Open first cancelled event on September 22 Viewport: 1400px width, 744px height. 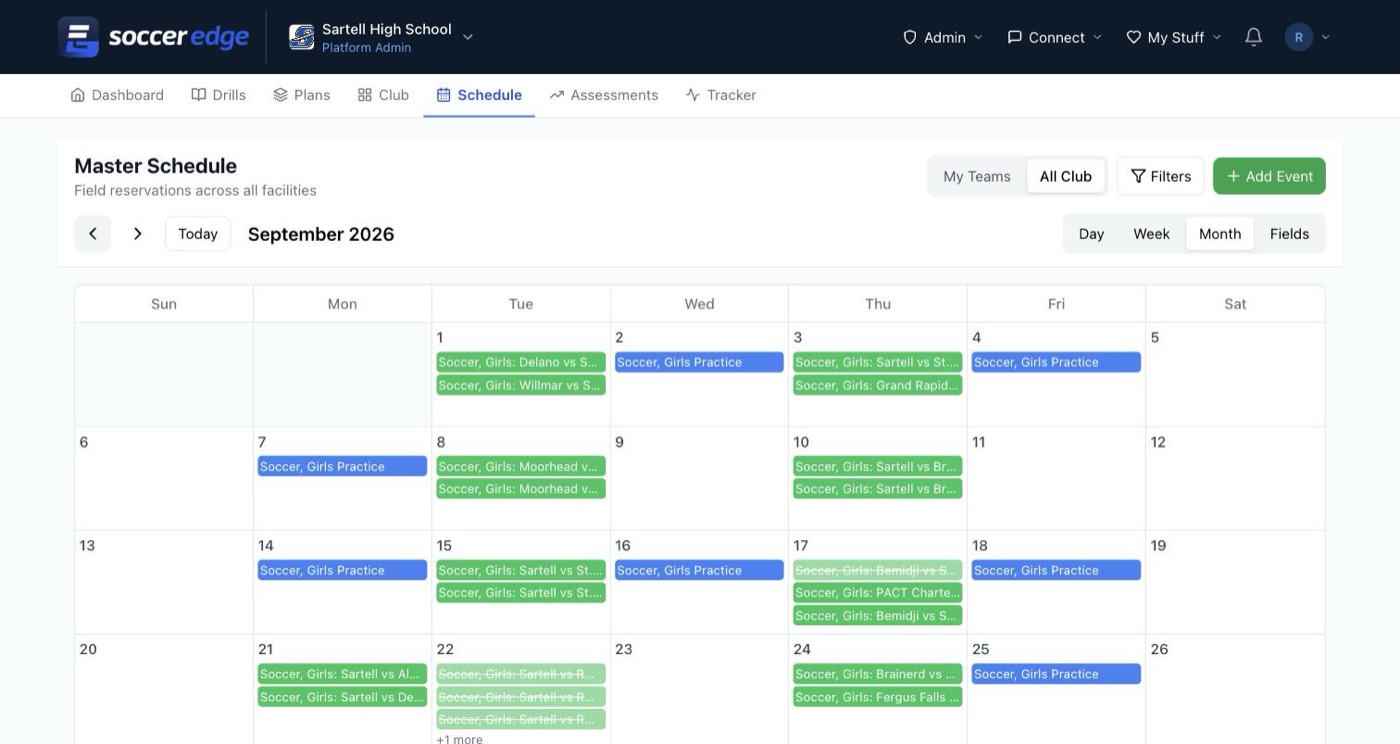coord(521,674)
